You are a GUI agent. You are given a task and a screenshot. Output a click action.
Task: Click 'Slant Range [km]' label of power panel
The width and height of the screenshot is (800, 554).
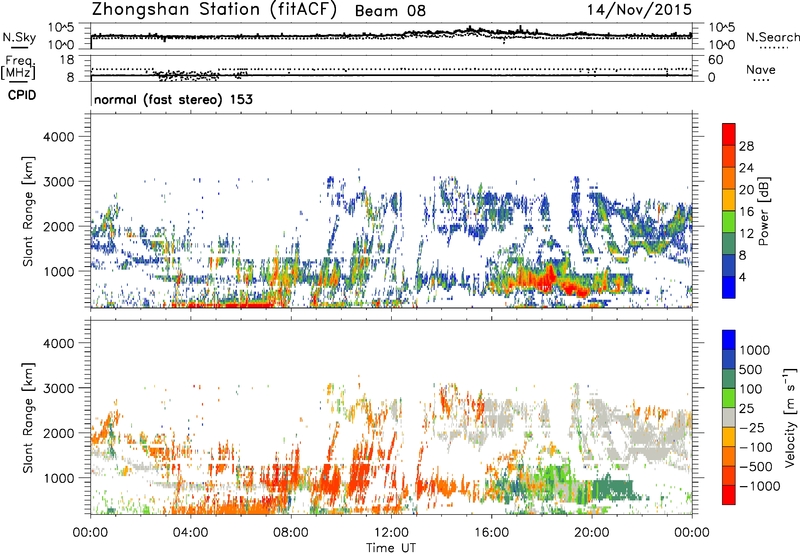click(x=28, y=211)
